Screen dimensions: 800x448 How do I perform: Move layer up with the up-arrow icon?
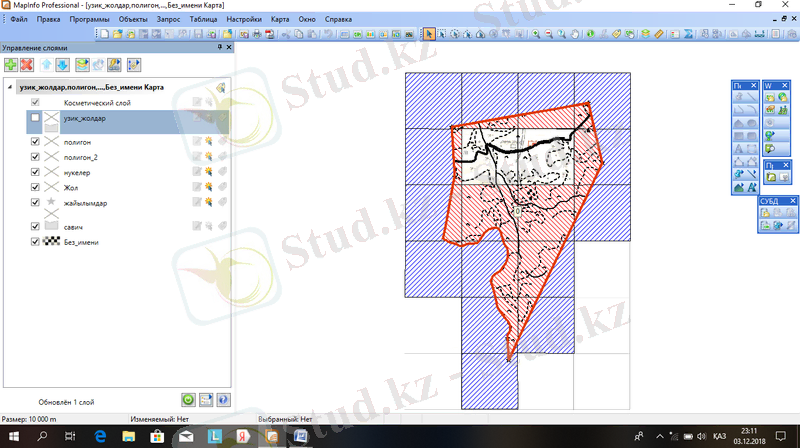47,65
